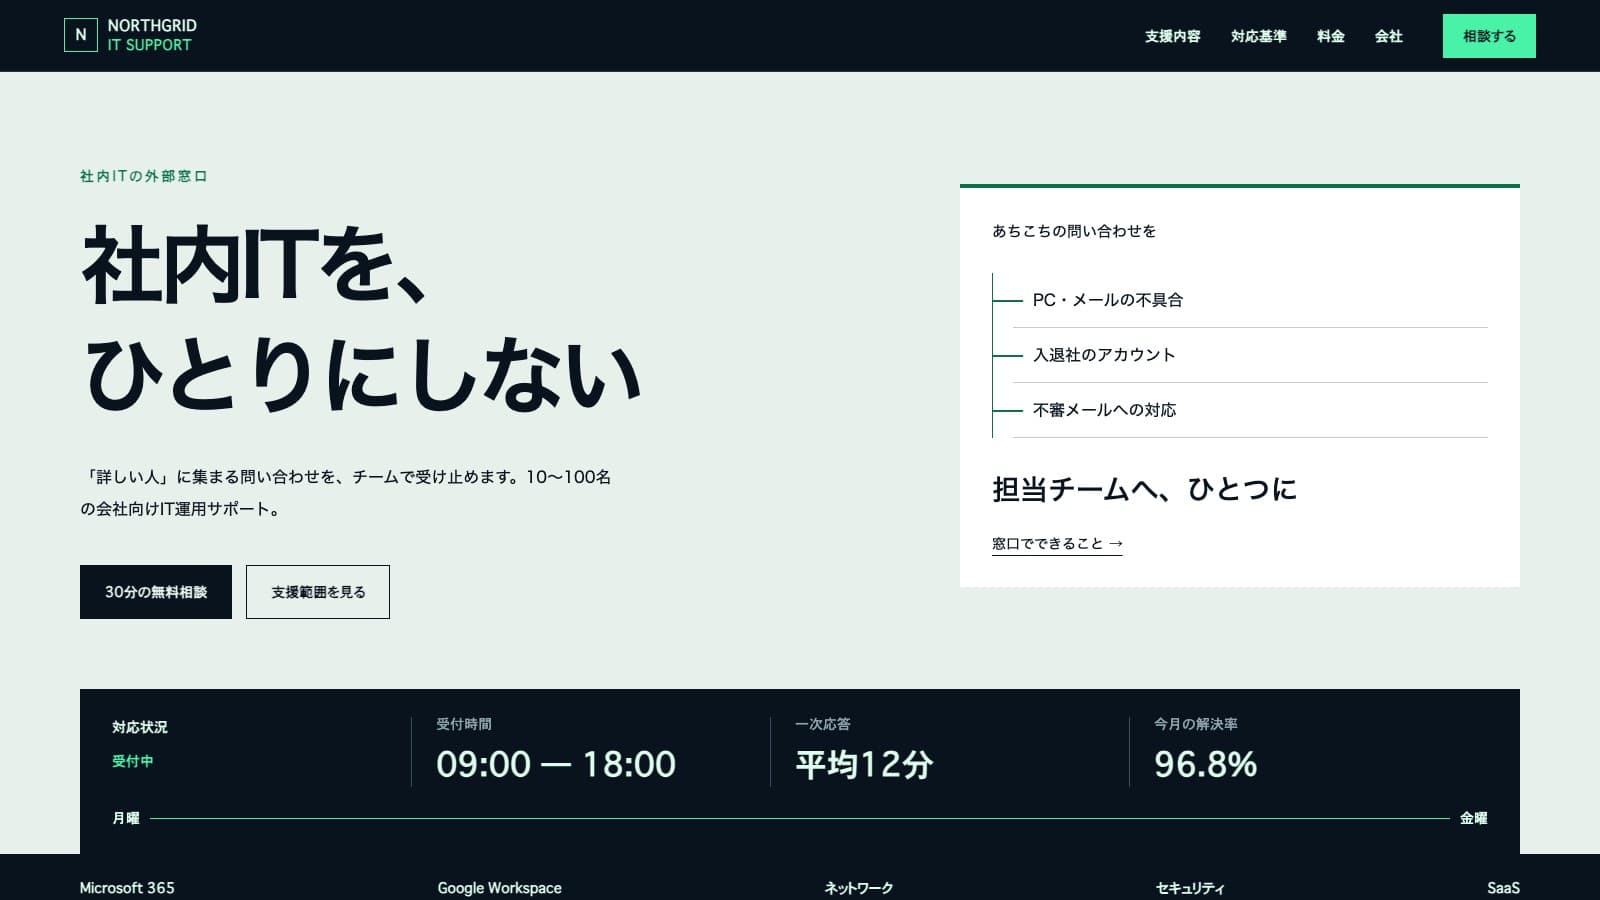Click the 今月の解決率 label
This screenshot has height=900, width=1600.
point(1196,724)
